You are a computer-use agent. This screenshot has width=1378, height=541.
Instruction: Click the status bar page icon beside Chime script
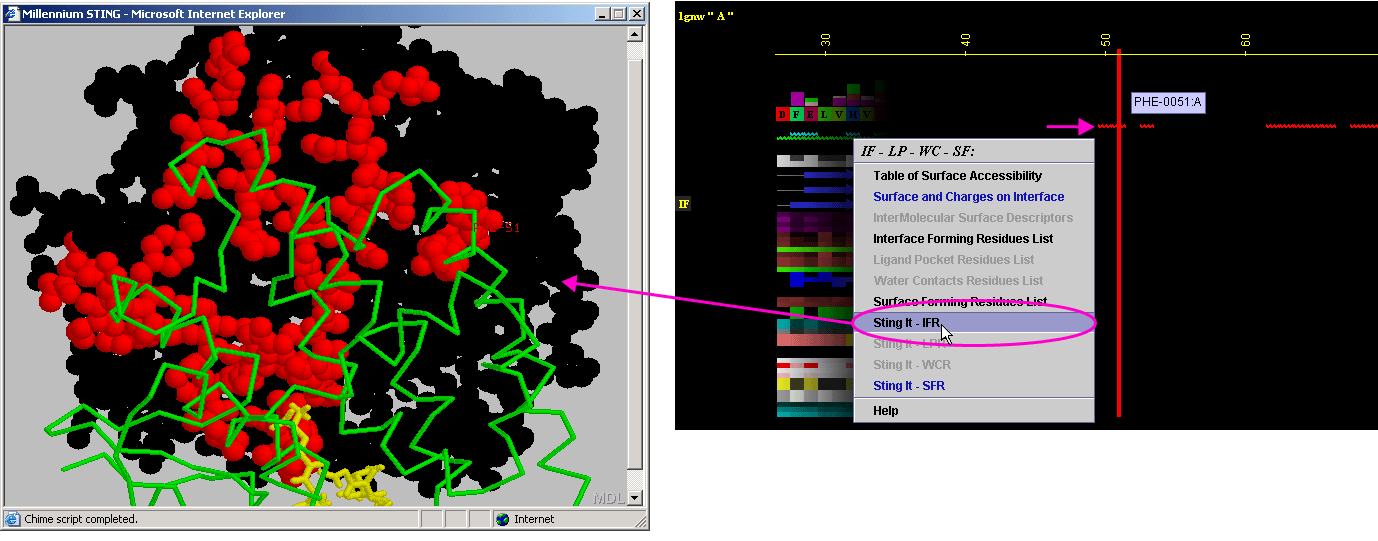pos(13,519)
